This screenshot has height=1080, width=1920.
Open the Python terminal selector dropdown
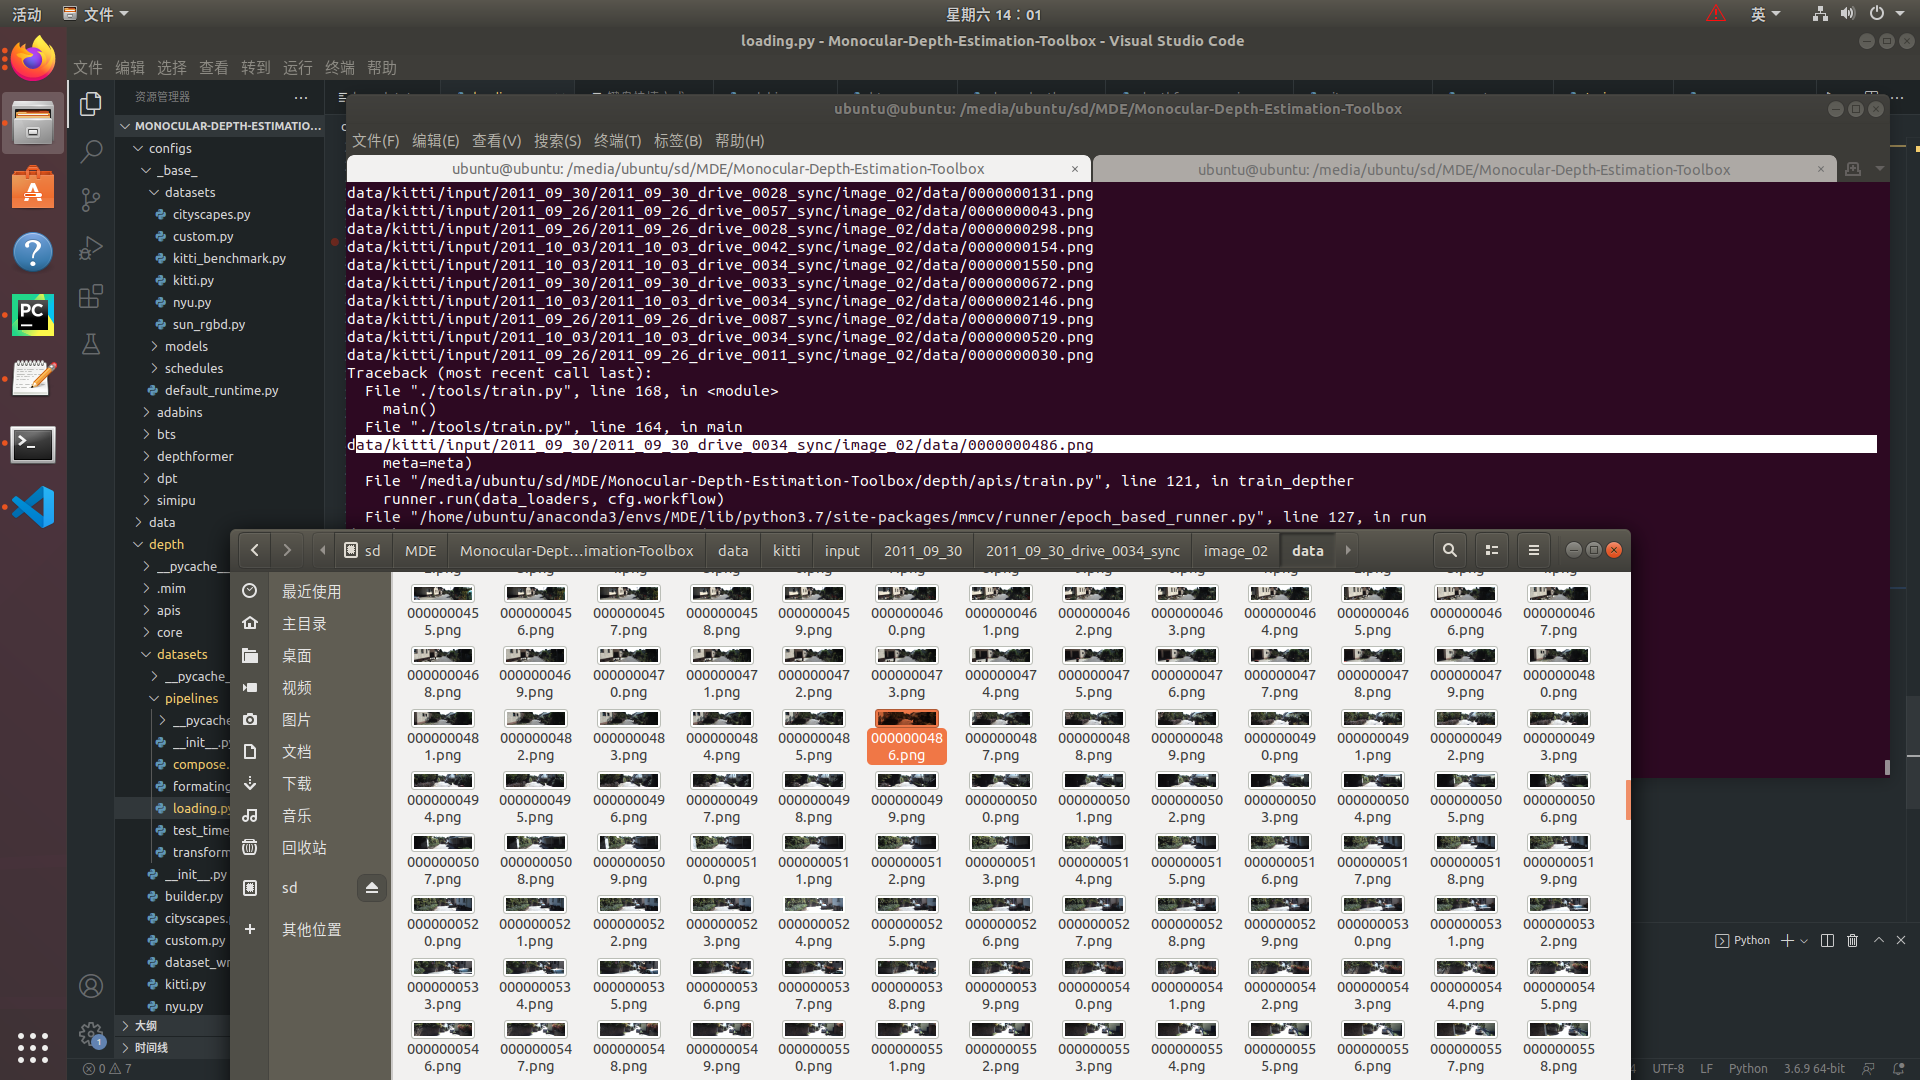point(1803,940)
